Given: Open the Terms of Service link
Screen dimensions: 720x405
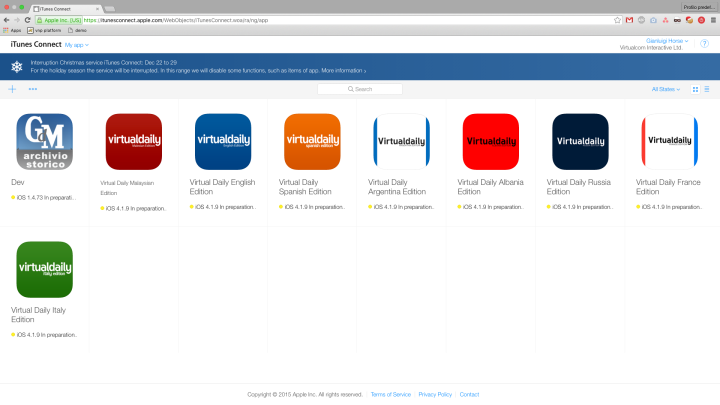Looking at the screenshot, I should (390, 394).
